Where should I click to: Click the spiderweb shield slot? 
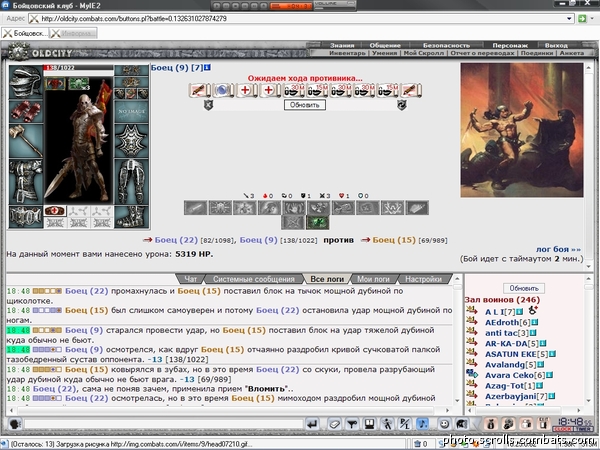coord(131,140)
